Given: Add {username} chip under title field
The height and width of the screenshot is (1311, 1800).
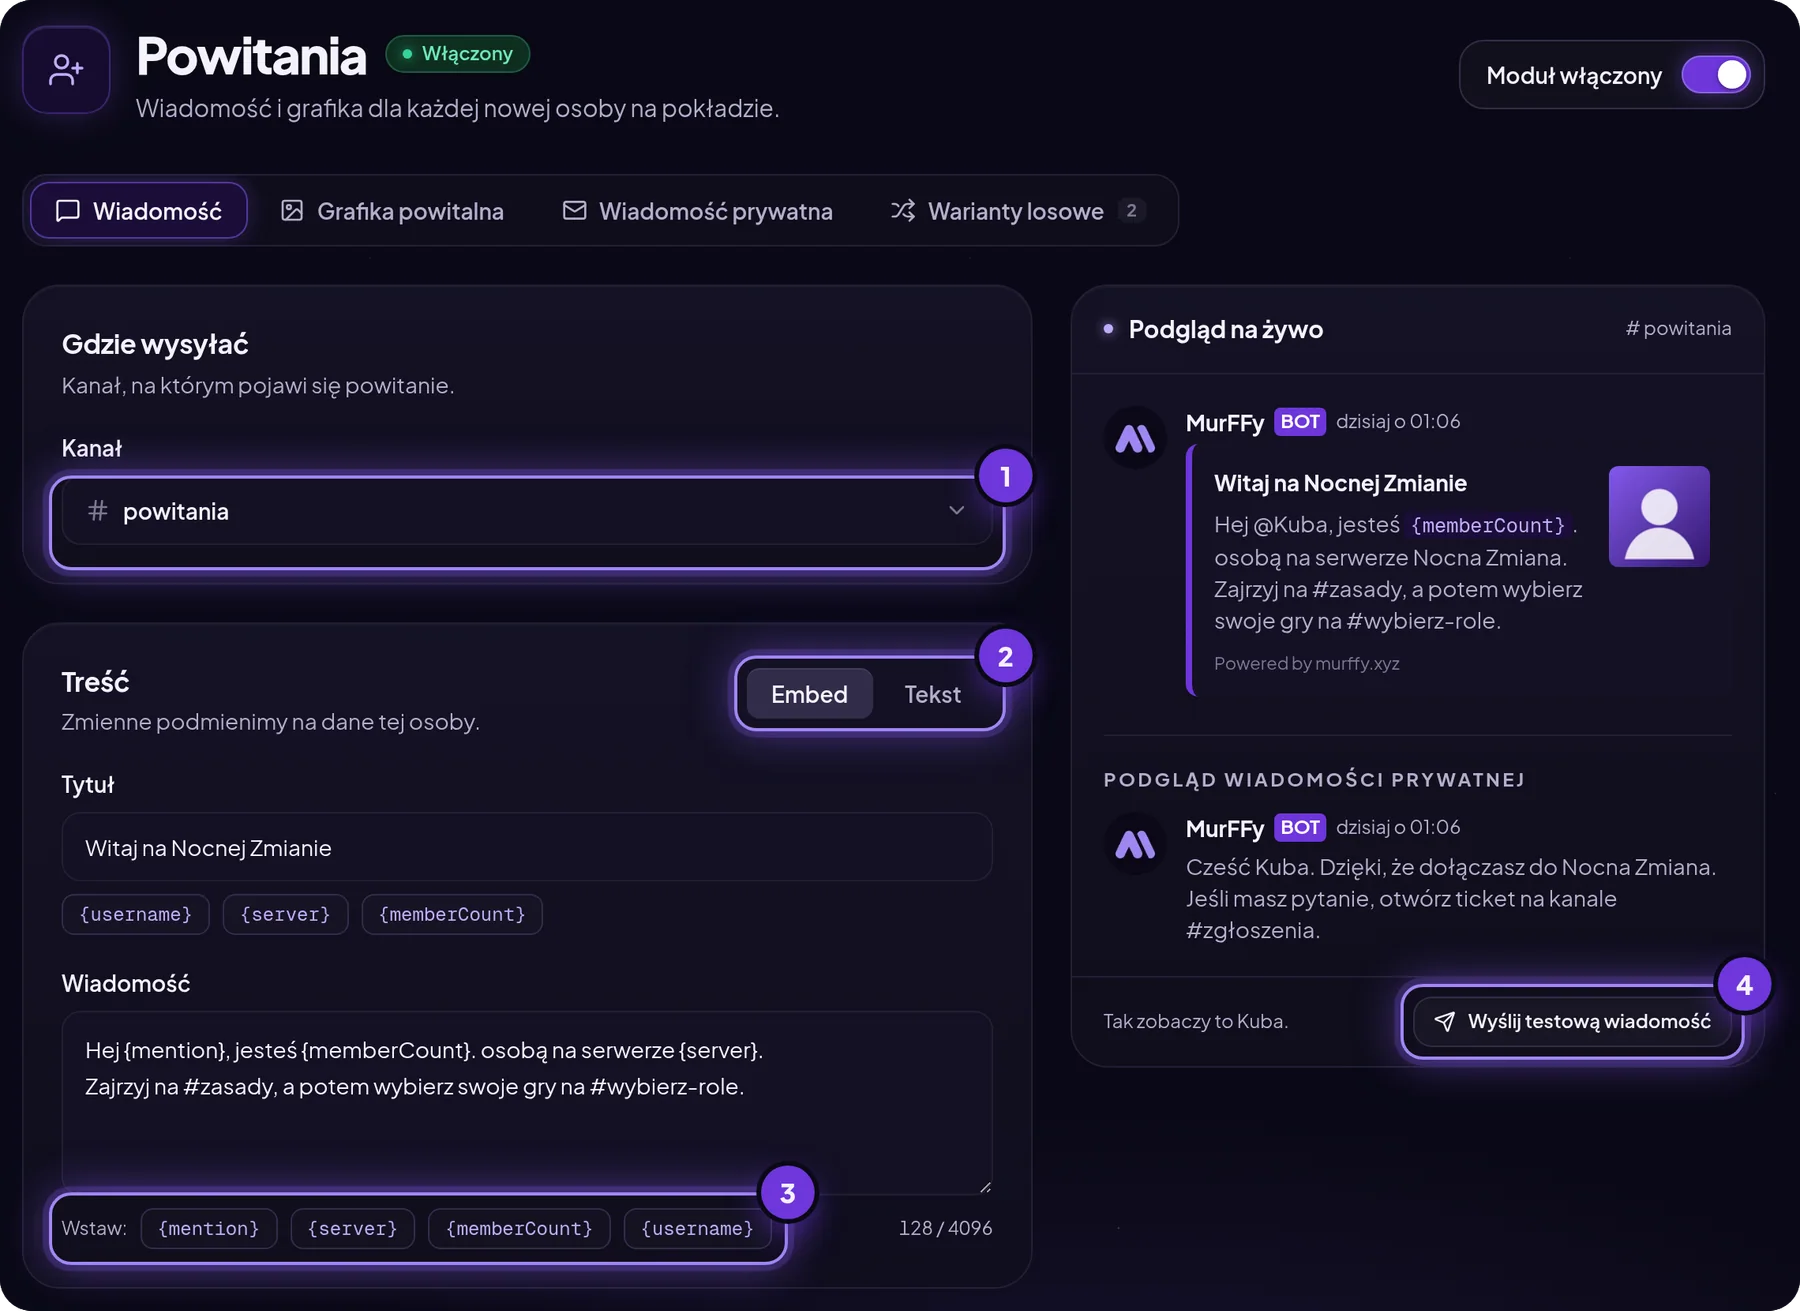Looking at the screenshot, I should (135, 914).
